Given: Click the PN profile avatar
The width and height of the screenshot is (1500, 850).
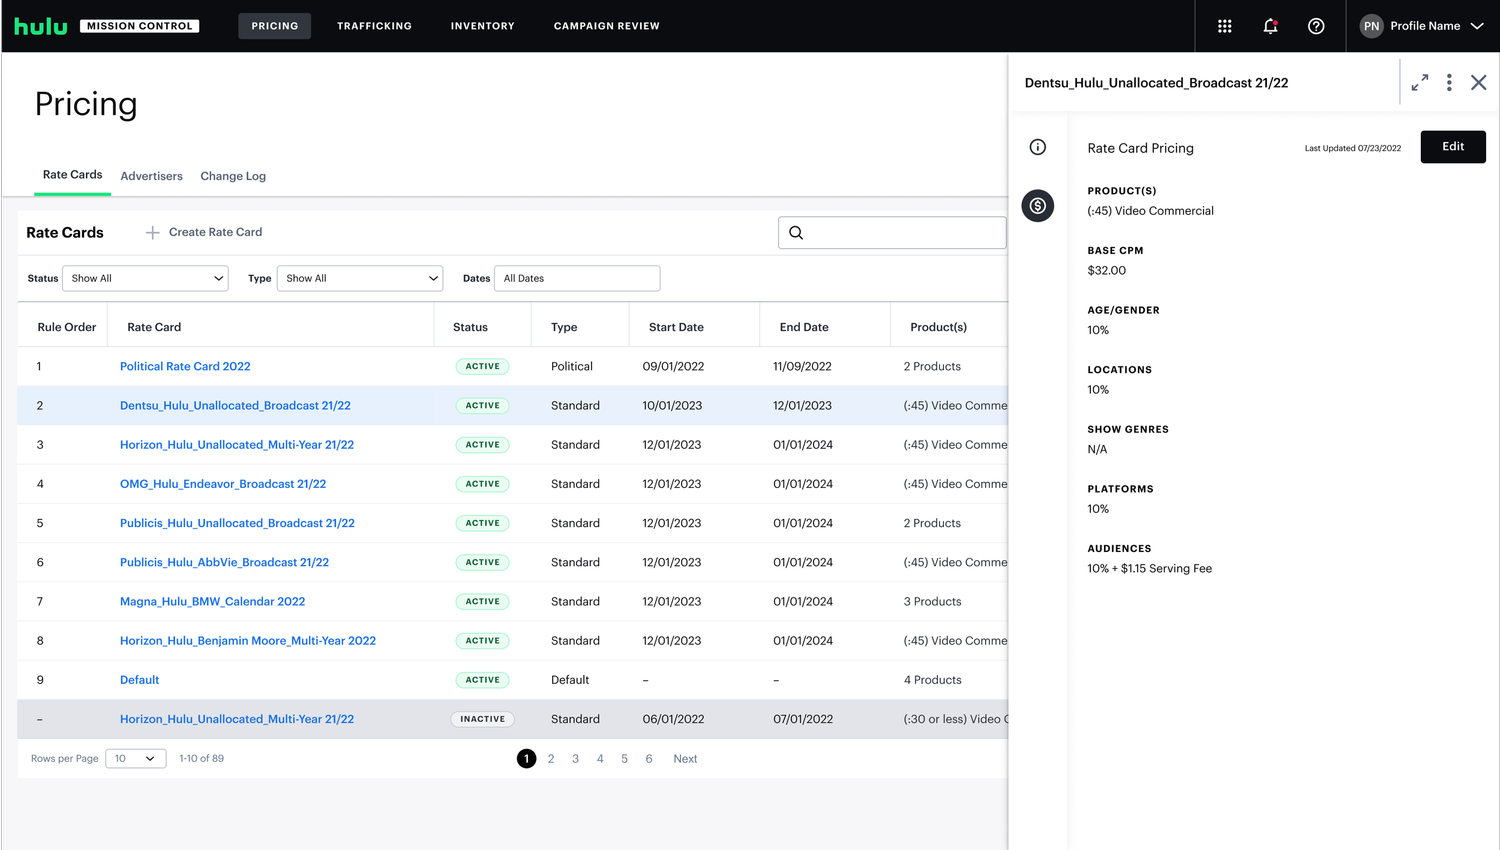Looking at the screenshot, I should pos(1371,26).
